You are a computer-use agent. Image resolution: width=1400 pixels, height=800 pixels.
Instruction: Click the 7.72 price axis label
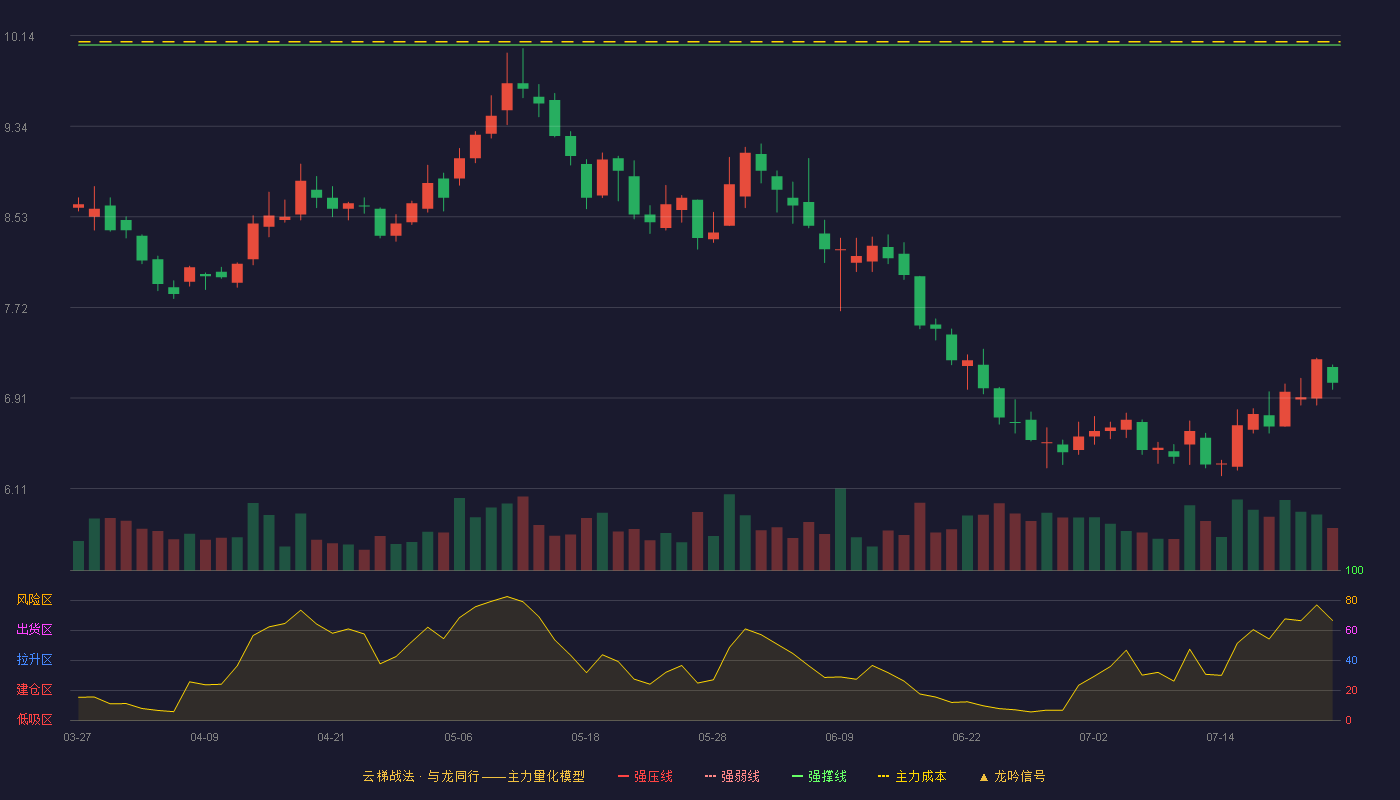tap(16, 309)
